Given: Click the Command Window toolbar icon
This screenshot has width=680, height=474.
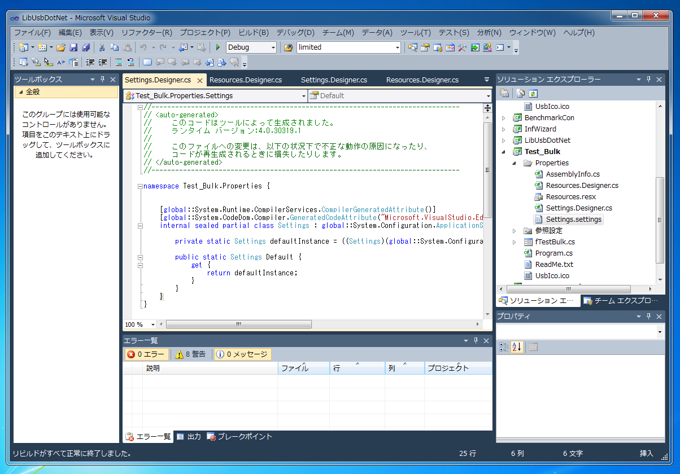Looking at the screenshot, I should tap(500, 47).
